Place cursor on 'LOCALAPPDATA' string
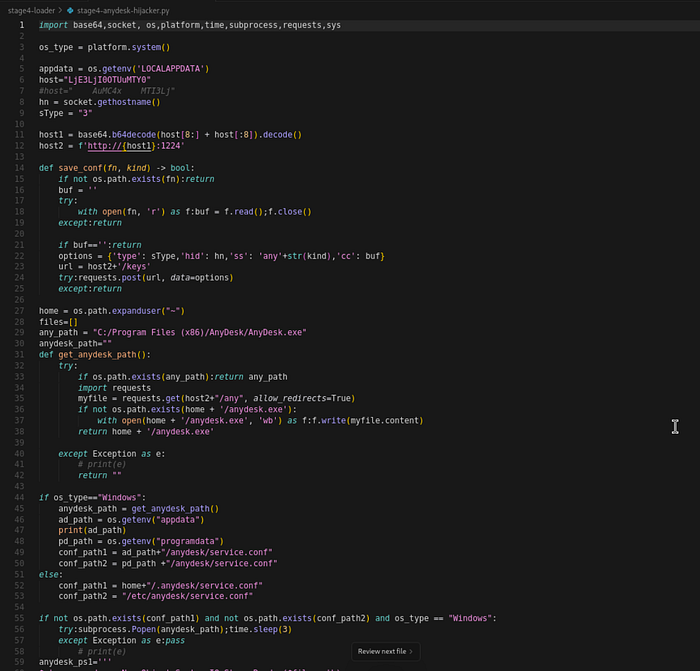Image resolution: width=700 pixels, height=671 pixels. tap(170, 69)
